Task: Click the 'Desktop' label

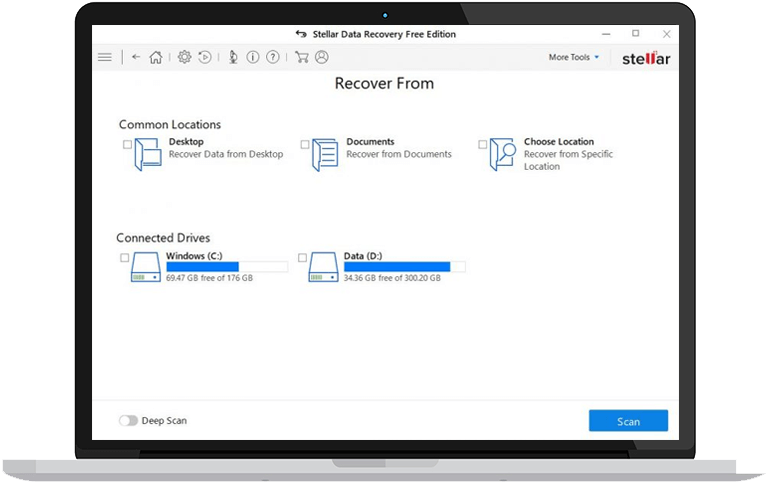Action: pos(186,142)
